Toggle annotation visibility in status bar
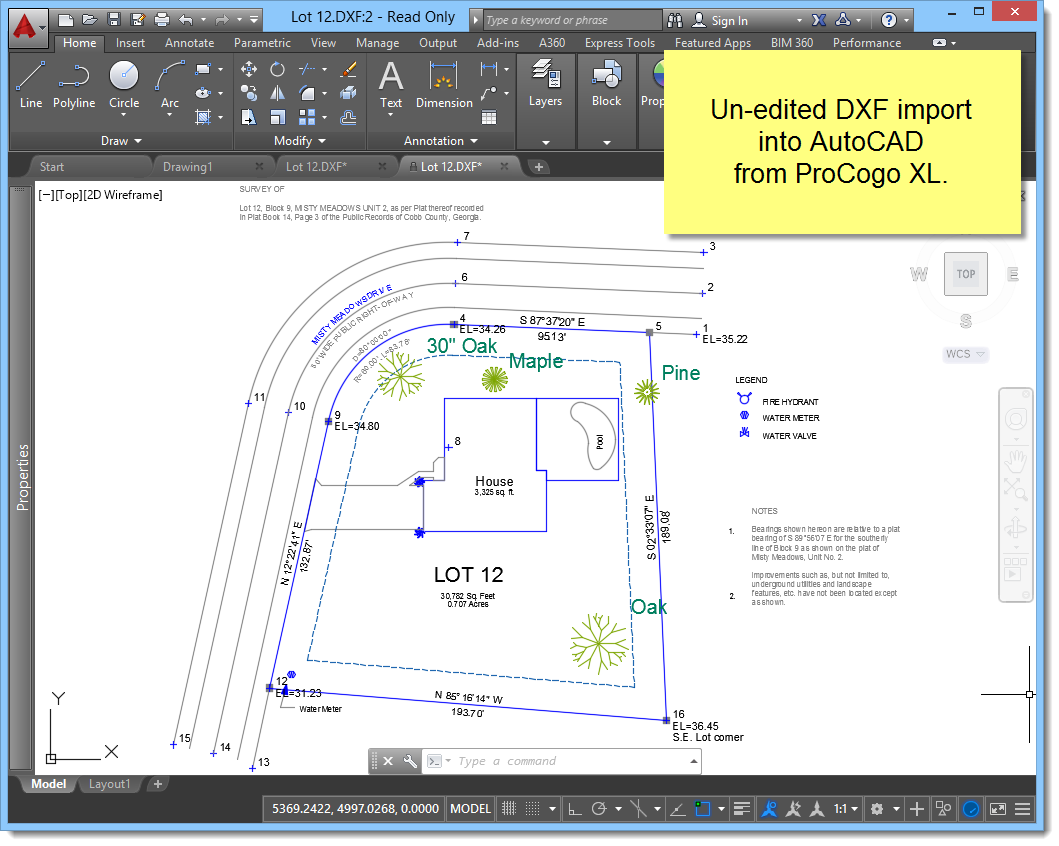The image size is (1059, 846). (x=769, y=809)
